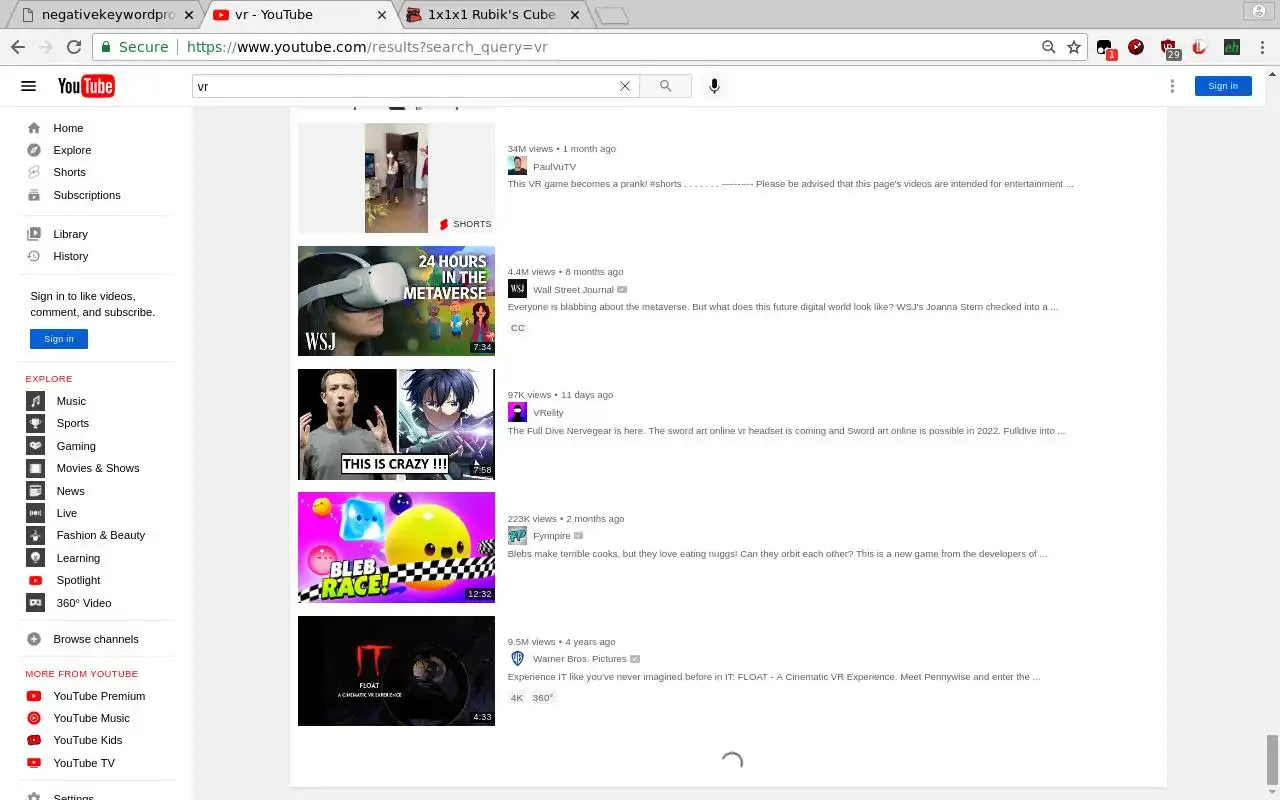The height and width of the screenshot is (800, 1280).
Task: Open the Fynnpire channel link
Action: [552, 536]
